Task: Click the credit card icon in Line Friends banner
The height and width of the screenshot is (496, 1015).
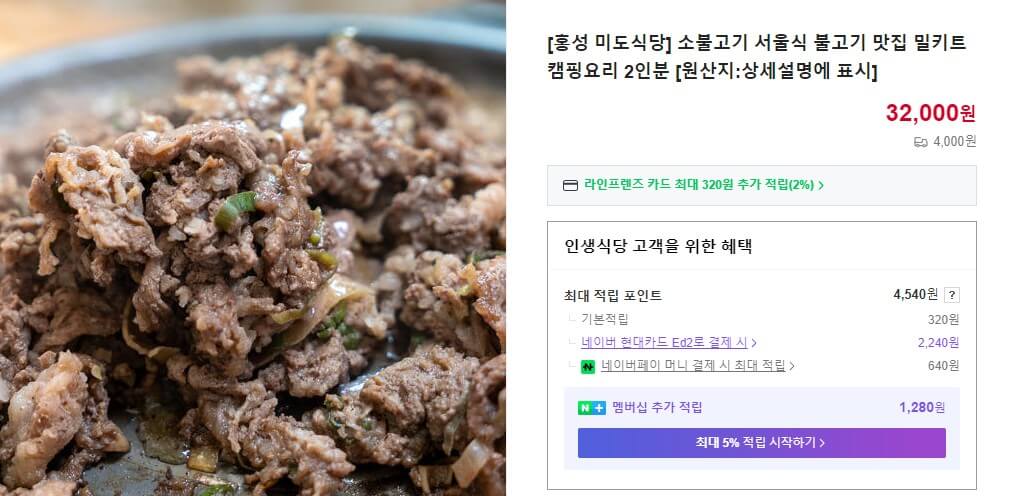Action: (570, 185)
